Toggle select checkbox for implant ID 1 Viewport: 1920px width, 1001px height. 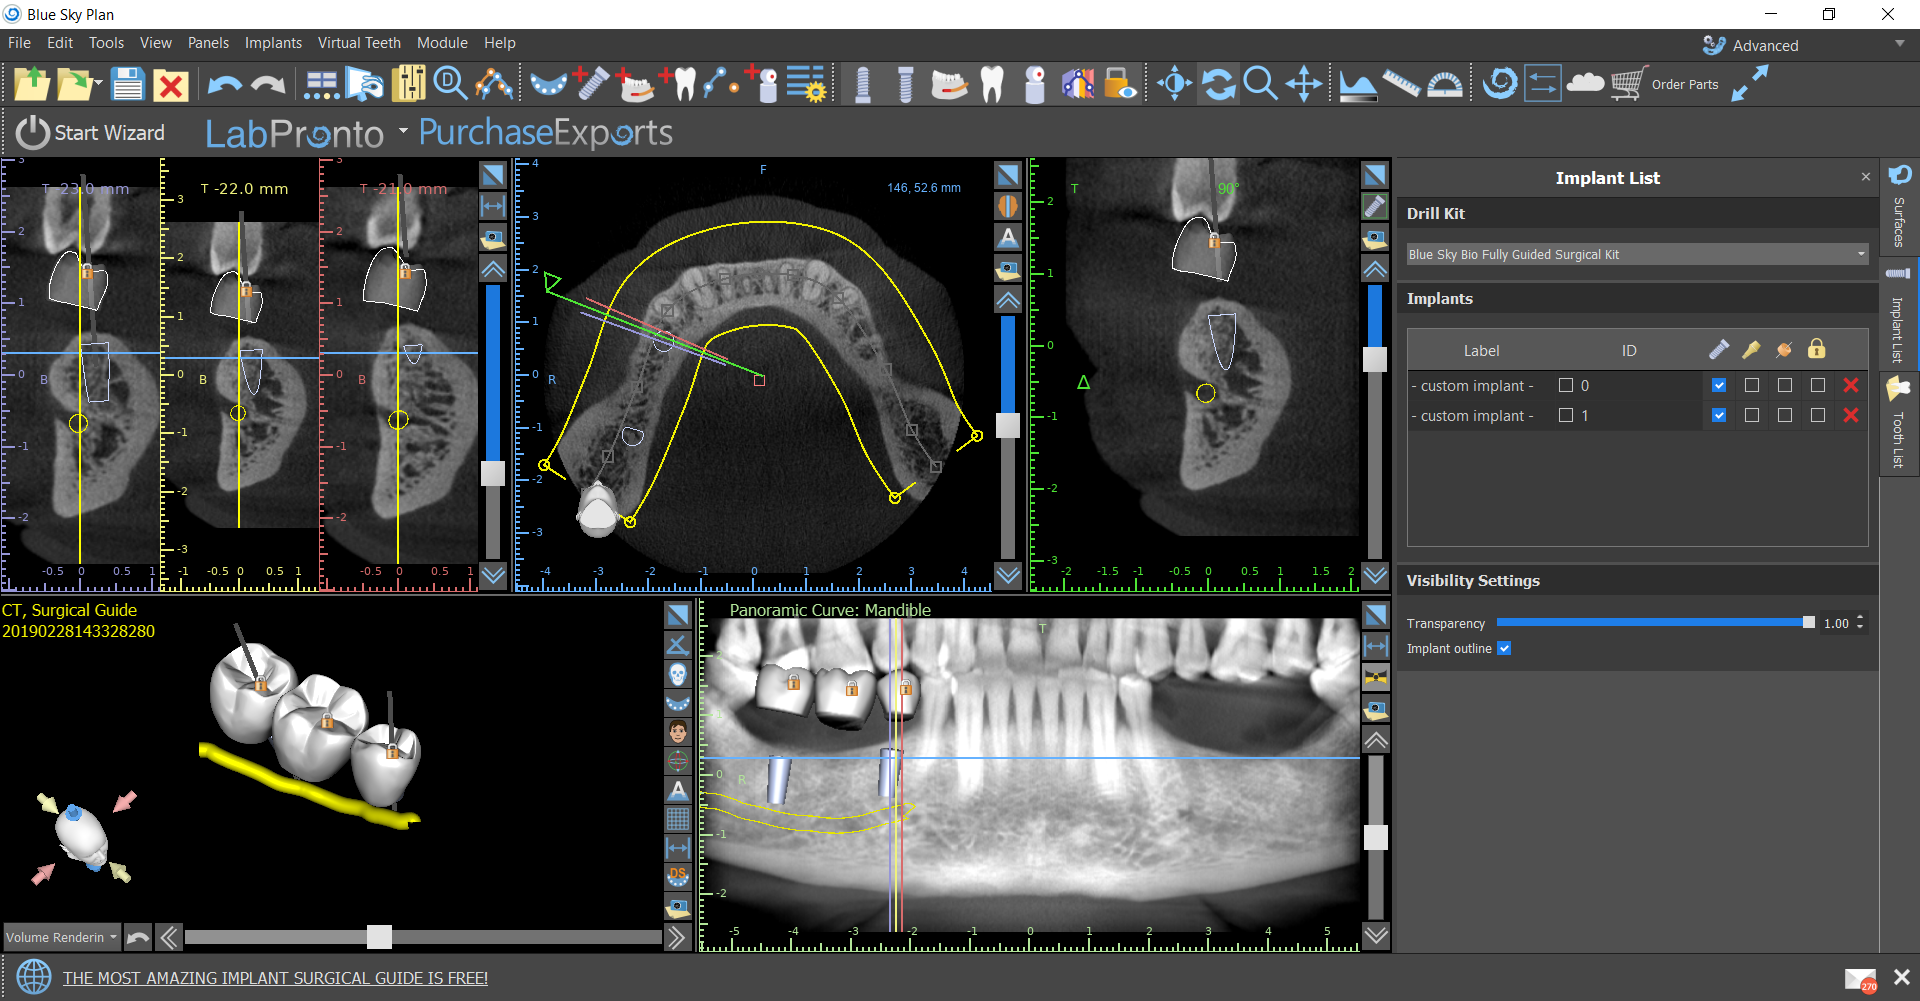point(1566,416)
